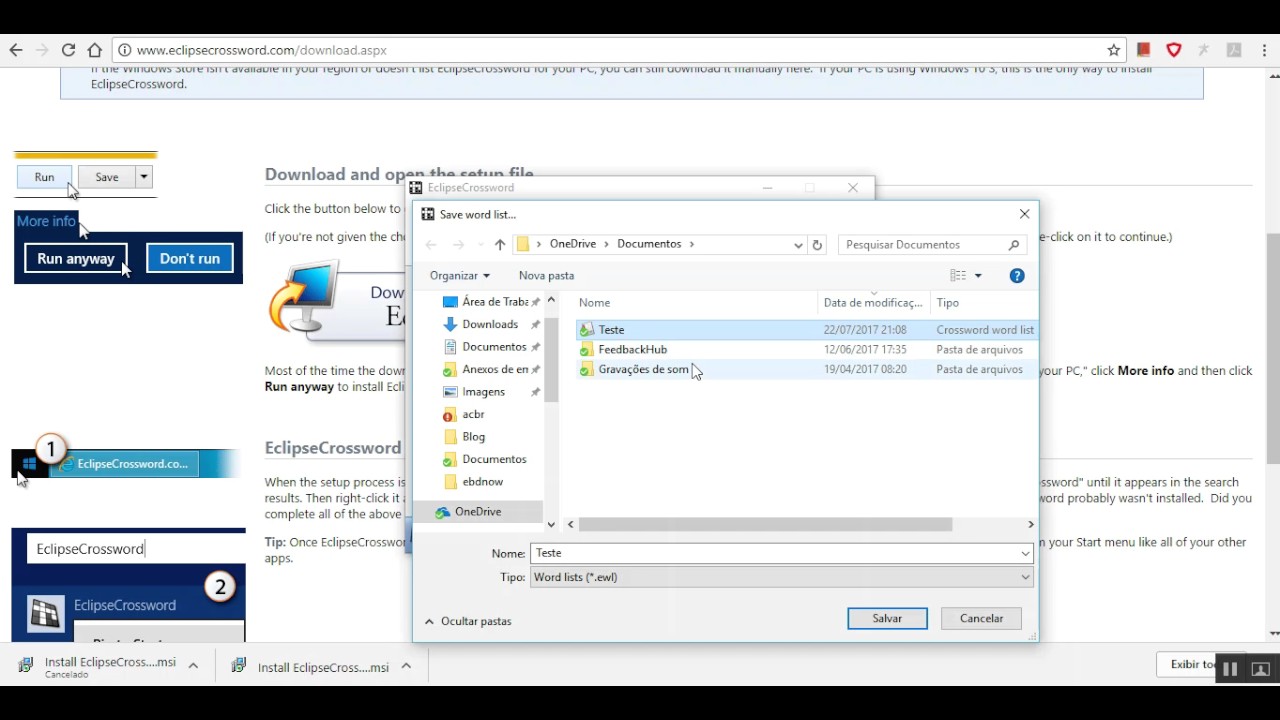The width and height of the screenshot is (1280, 720).
Task: Click the web page vertical scrollbar
Action: 1273,350
